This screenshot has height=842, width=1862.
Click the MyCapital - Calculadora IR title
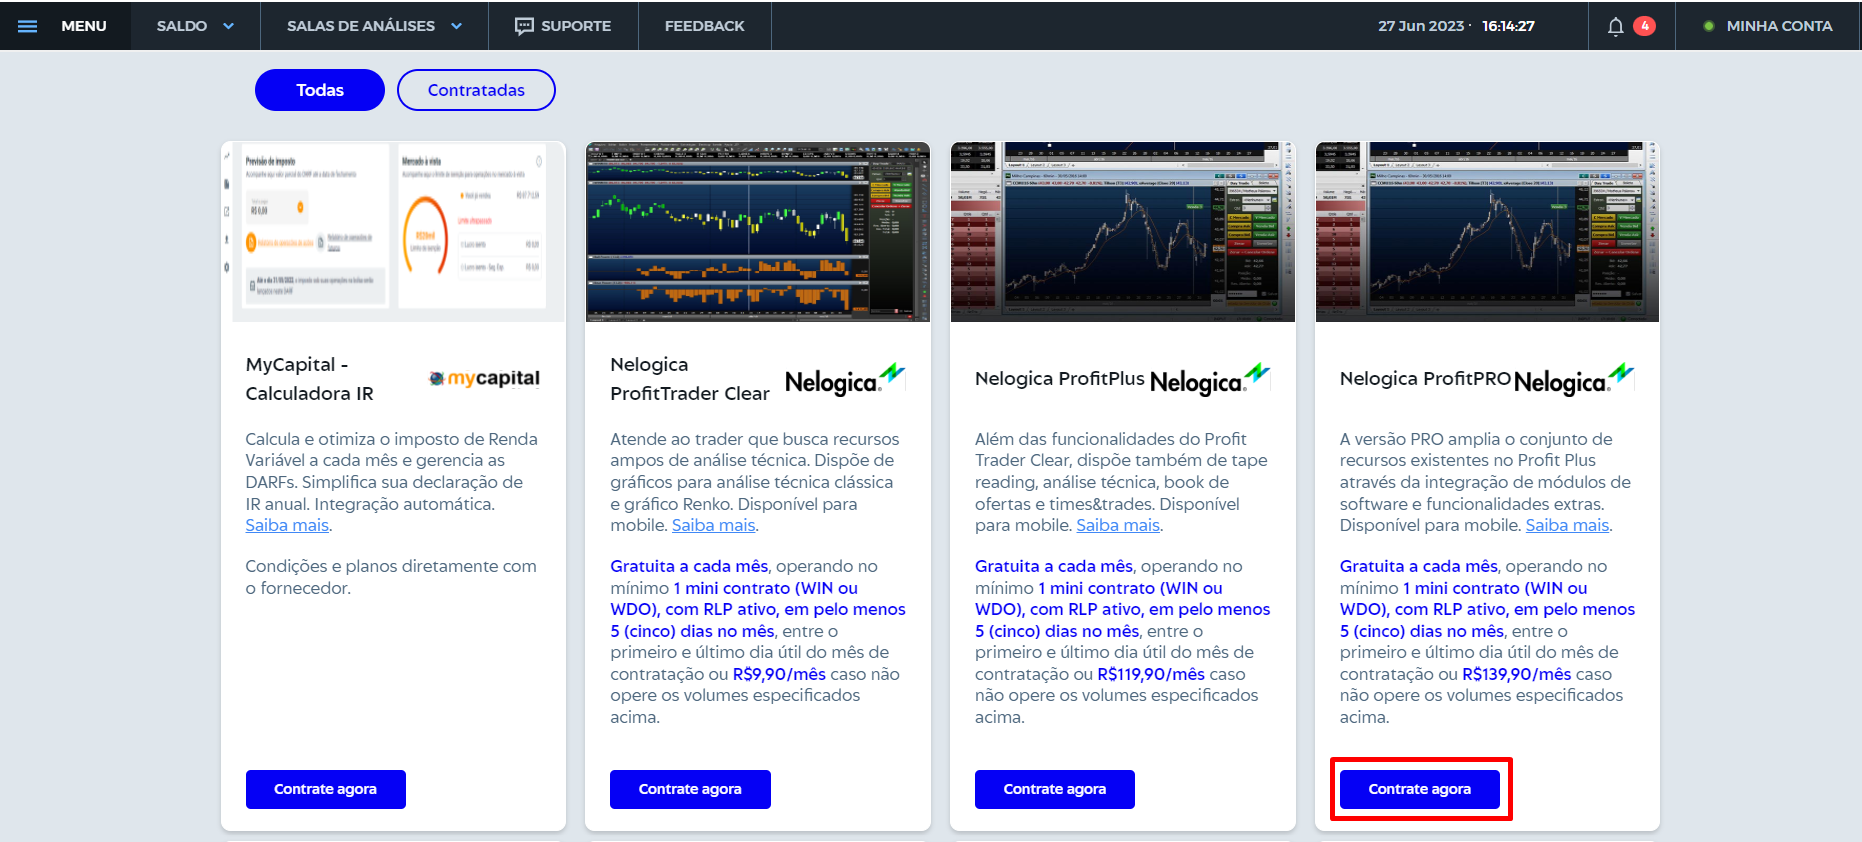point(310,379)
